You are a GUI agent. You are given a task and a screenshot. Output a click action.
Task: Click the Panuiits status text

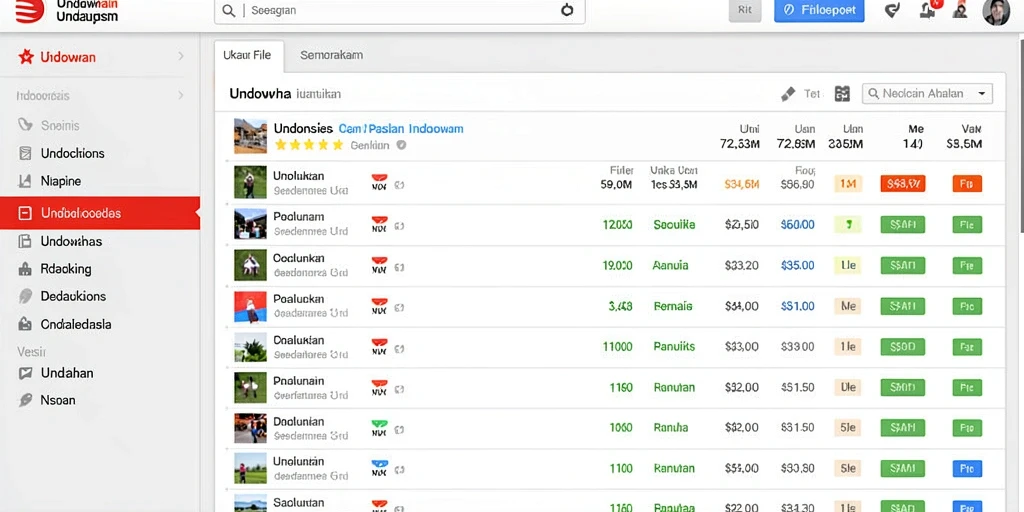[x=675, y=347]
